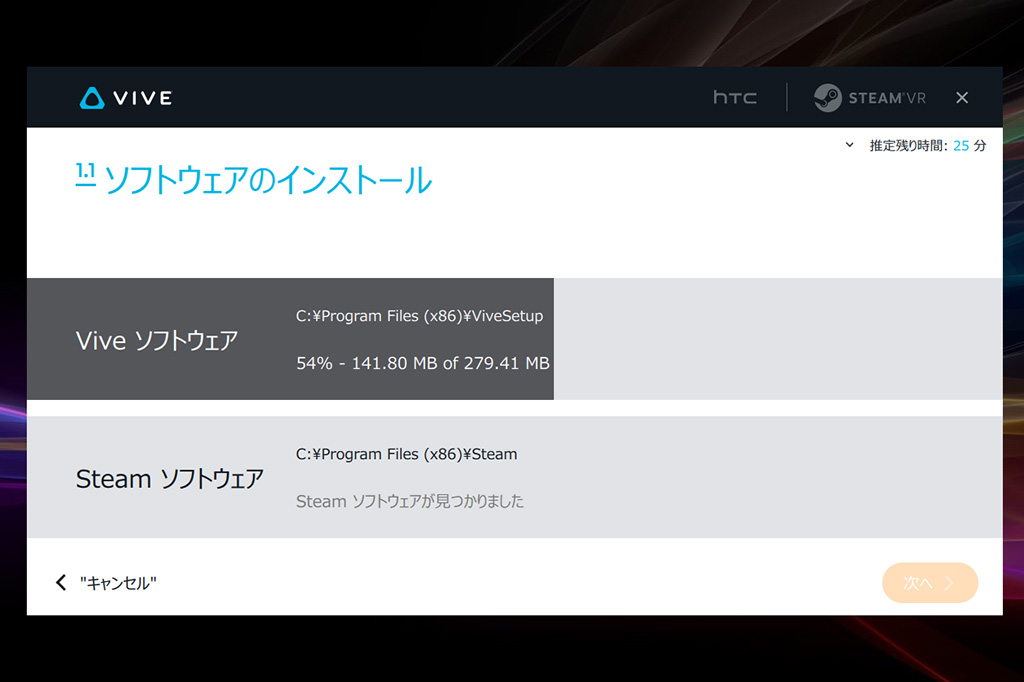The height and width of the screenshot is (682, 1024).
Task: Click the SteamVR logo icon
Action: point(827,98)
